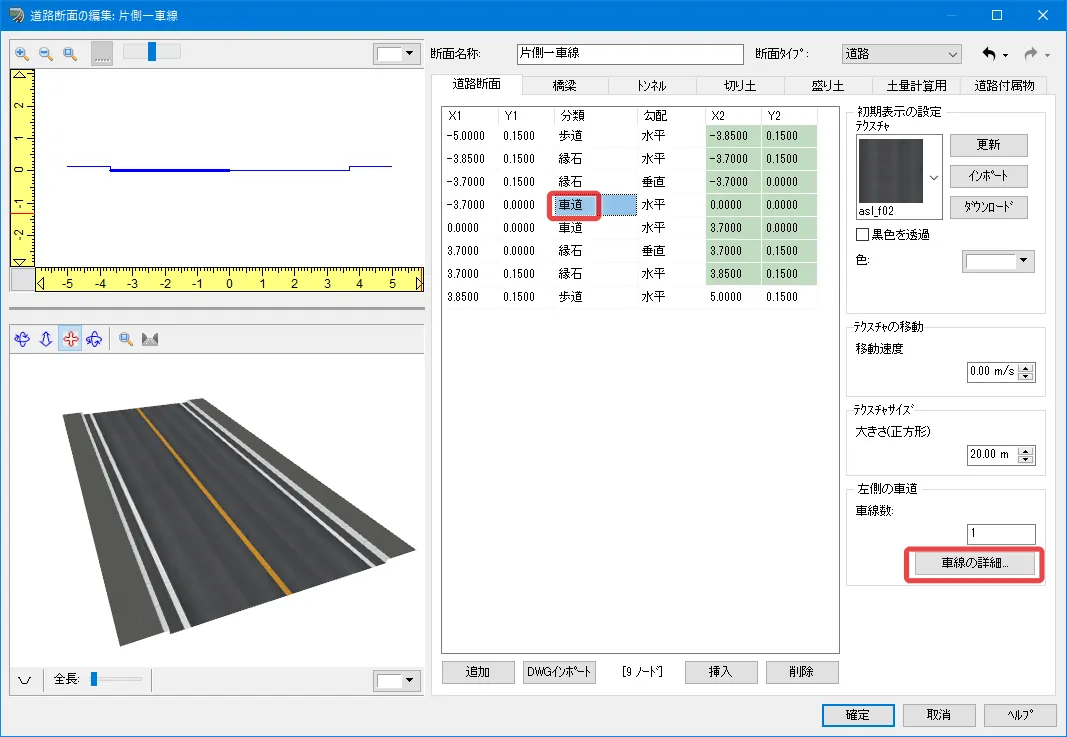Click the undo arrow icon
The height and width of the screenshot is (737, 1067).
(x=989, y=54)
